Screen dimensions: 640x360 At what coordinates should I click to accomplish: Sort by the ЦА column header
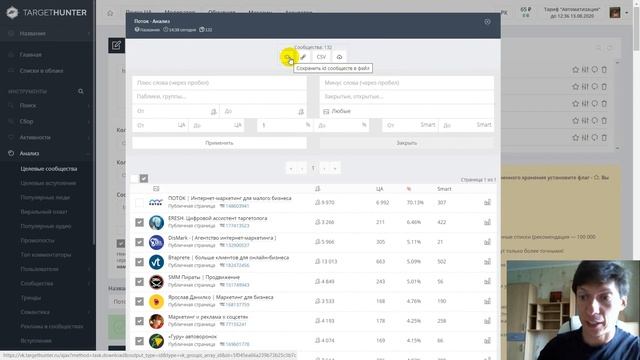tap(379, 189)
